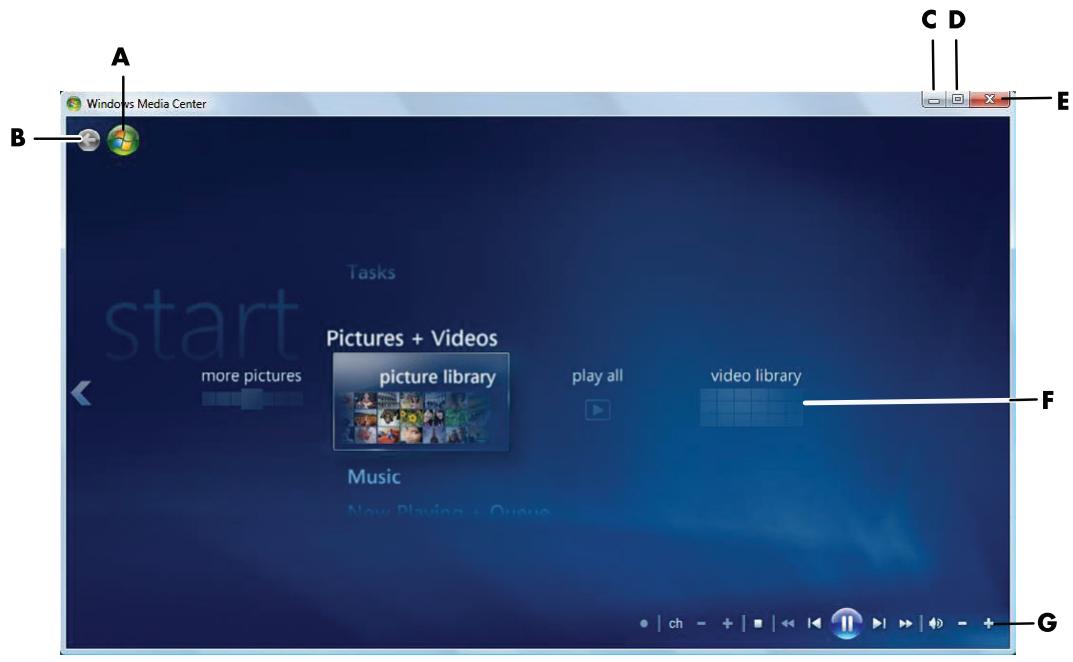Select the Pictures + Videos menu heading
Viewport: 1073px width, 662px height.
411,338
